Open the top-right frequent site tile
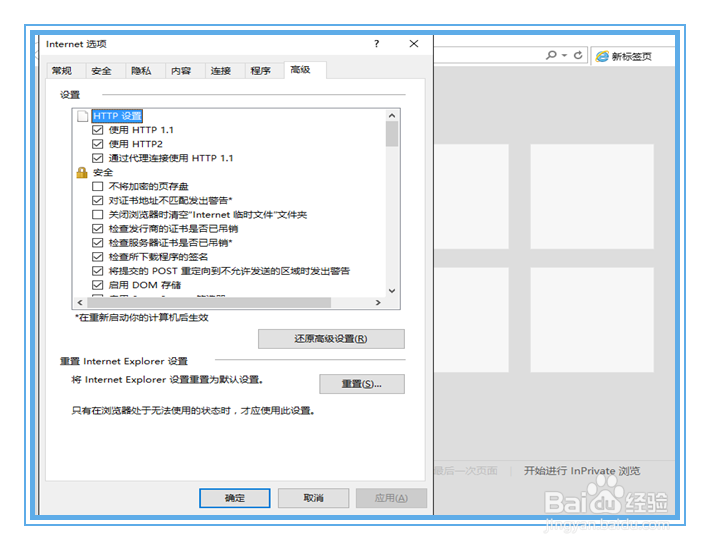The height and width of the screenshot is (550, 710). [x=592, y=196]
